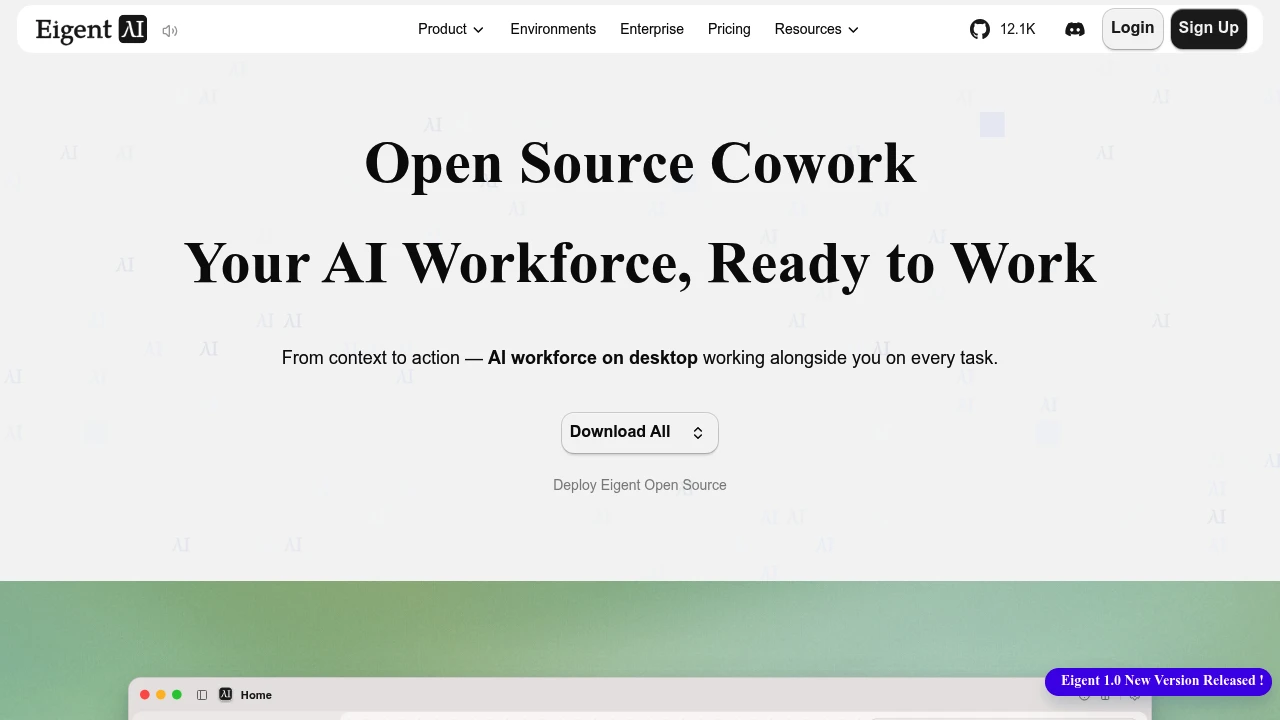
Task: Click the Eigent app icon in preview titlebar
Action: (226, 694)
